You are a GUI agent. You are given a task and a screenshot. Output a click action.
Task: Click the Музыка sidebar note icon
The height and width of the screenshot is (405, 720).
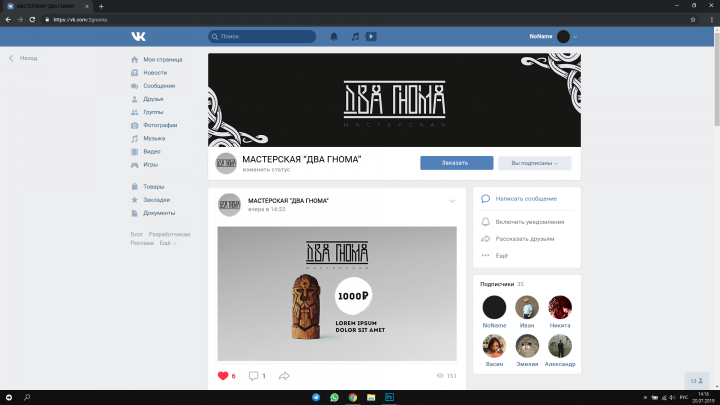[135, 138]
